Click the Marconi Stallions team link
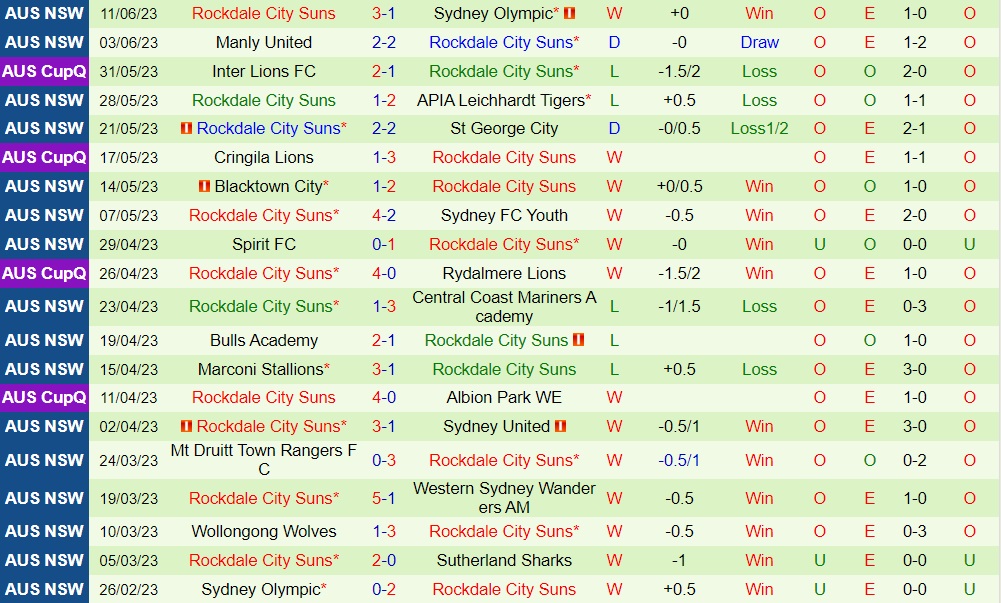Viewport: 1001px width, 603px height. [x=260, y=369]
